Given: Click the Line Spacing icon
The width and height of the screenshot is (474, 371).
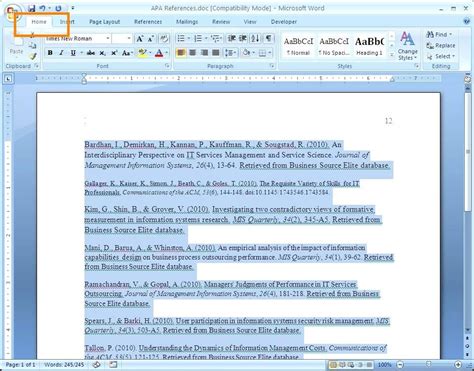Looking at the screenshot, I should click(x=229, y=53).
